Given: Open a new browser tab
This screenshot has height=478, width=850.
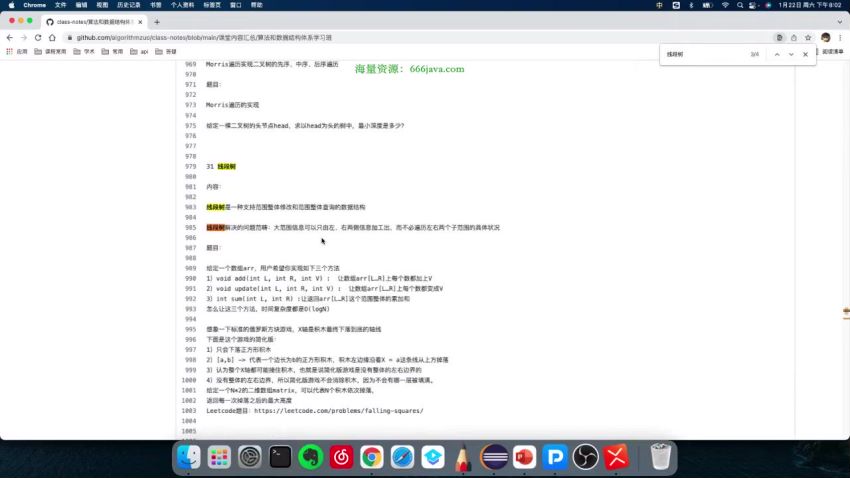Looking at the screenshot, I should (156, 21).
